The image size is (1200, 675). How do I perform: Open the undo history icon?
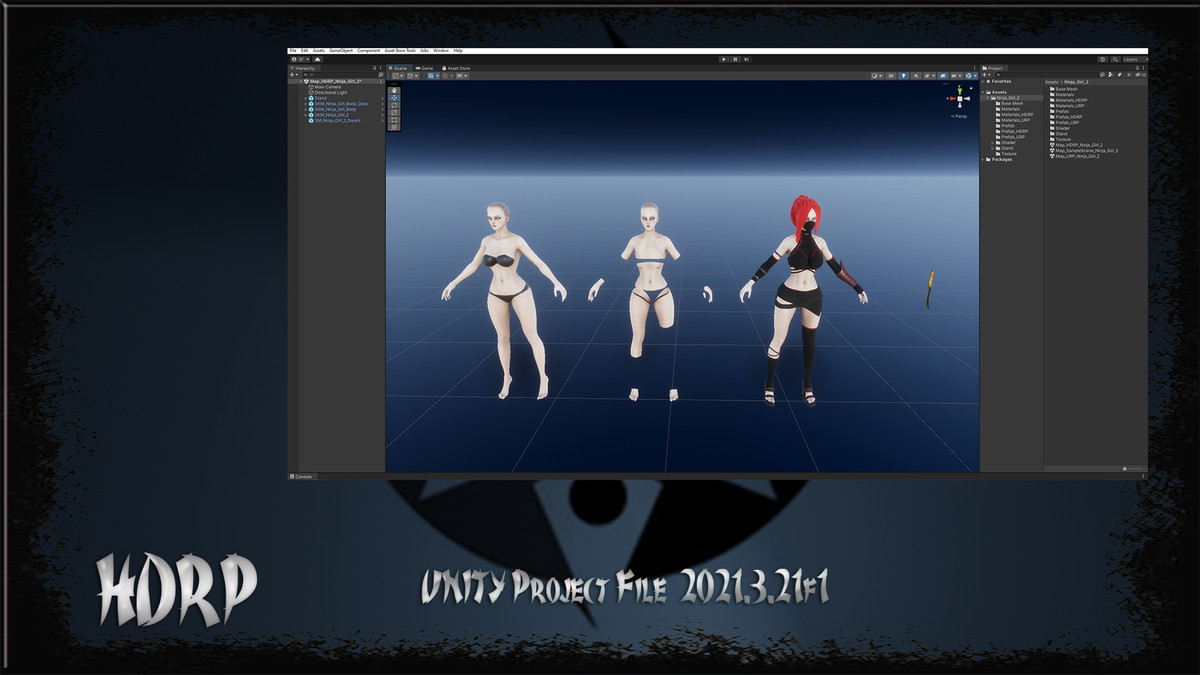point(1103,59)
